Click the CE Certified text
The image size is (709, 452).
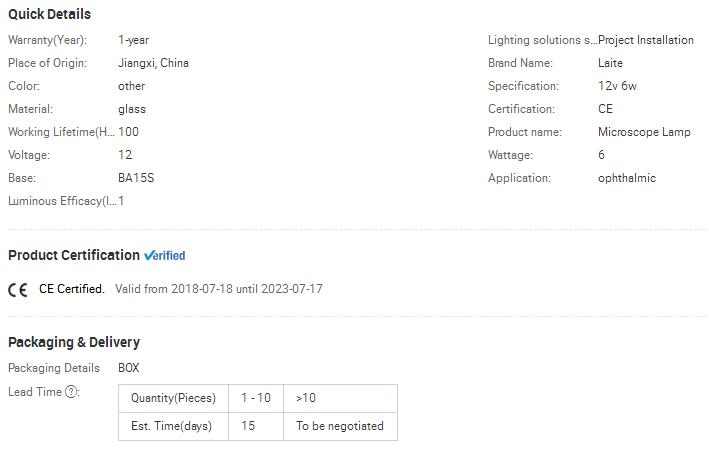(71, 289)
